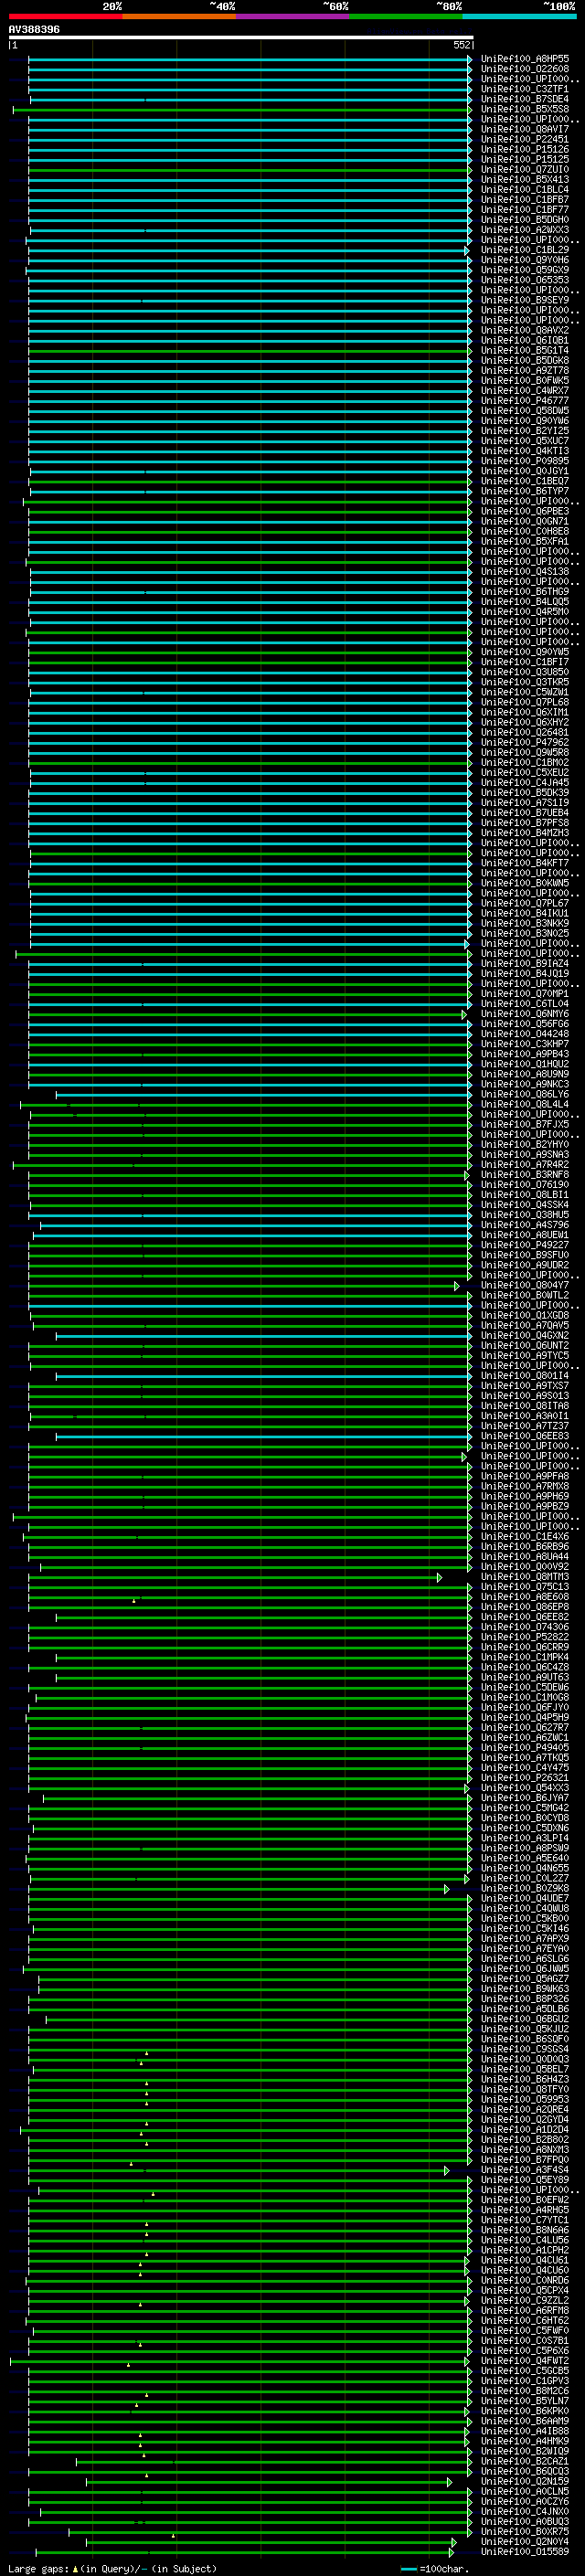Click the UniRef100_Q86LY6 cyan alignment bar
585x2576 pixels.
(x=260, y=1095)
